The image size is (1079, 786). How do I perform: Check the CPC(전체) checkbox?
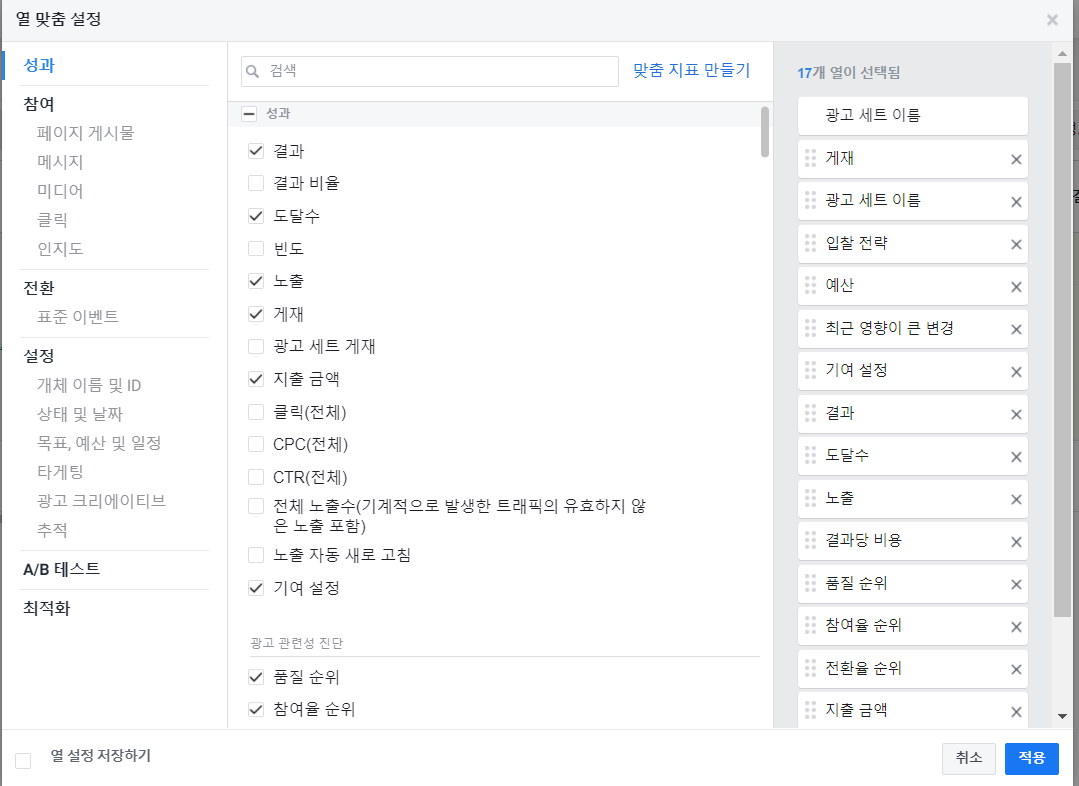point(256,445)
